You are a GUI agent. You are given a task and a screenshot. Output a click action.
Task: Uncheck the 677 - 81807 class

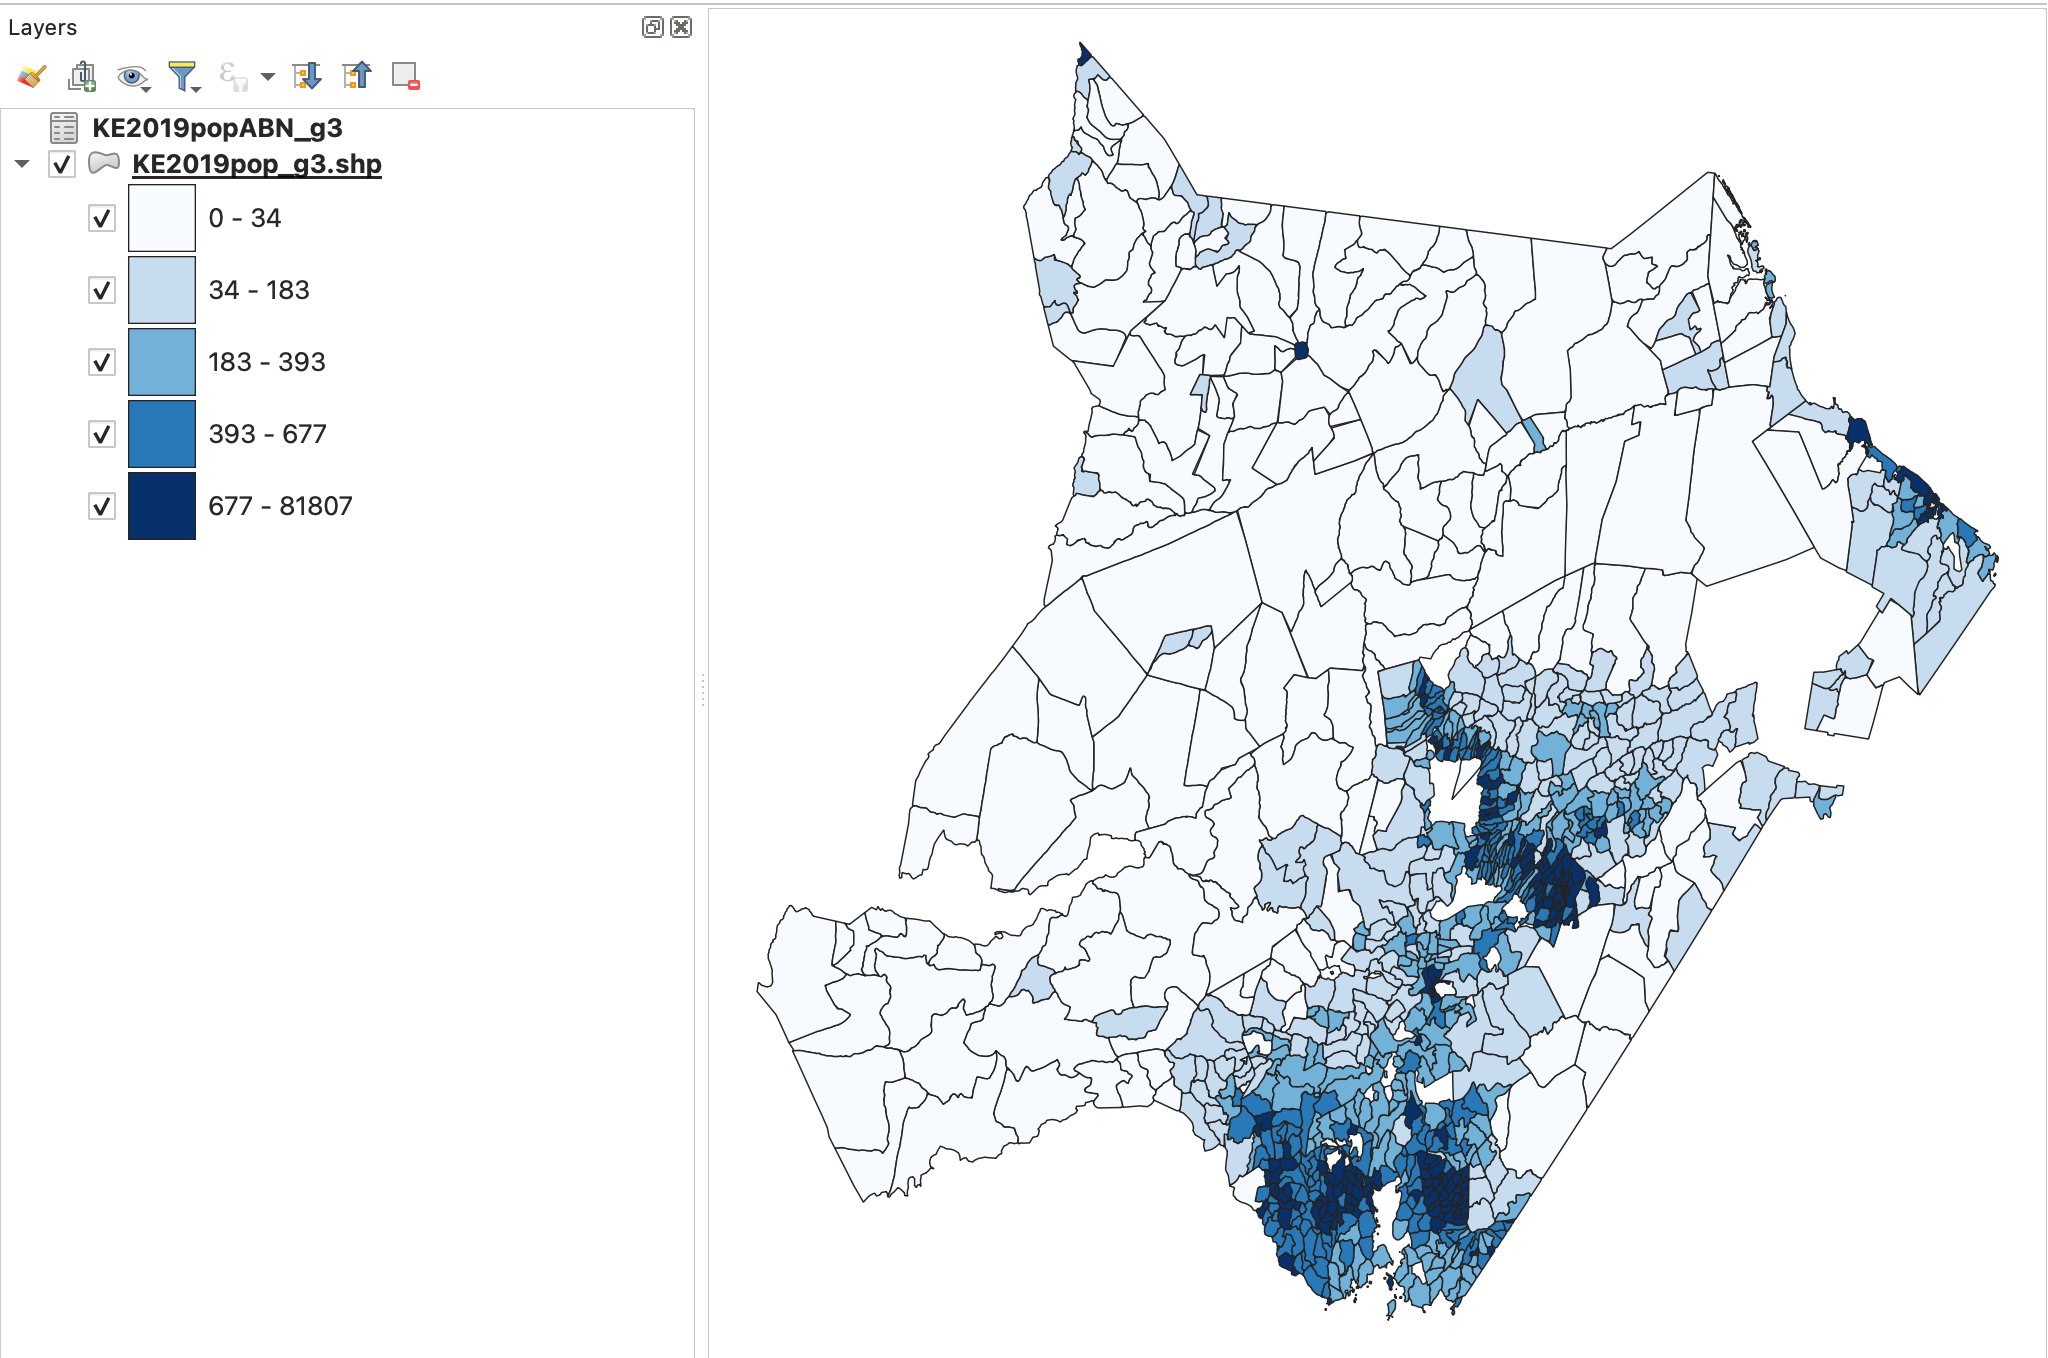tap(102, 506)
